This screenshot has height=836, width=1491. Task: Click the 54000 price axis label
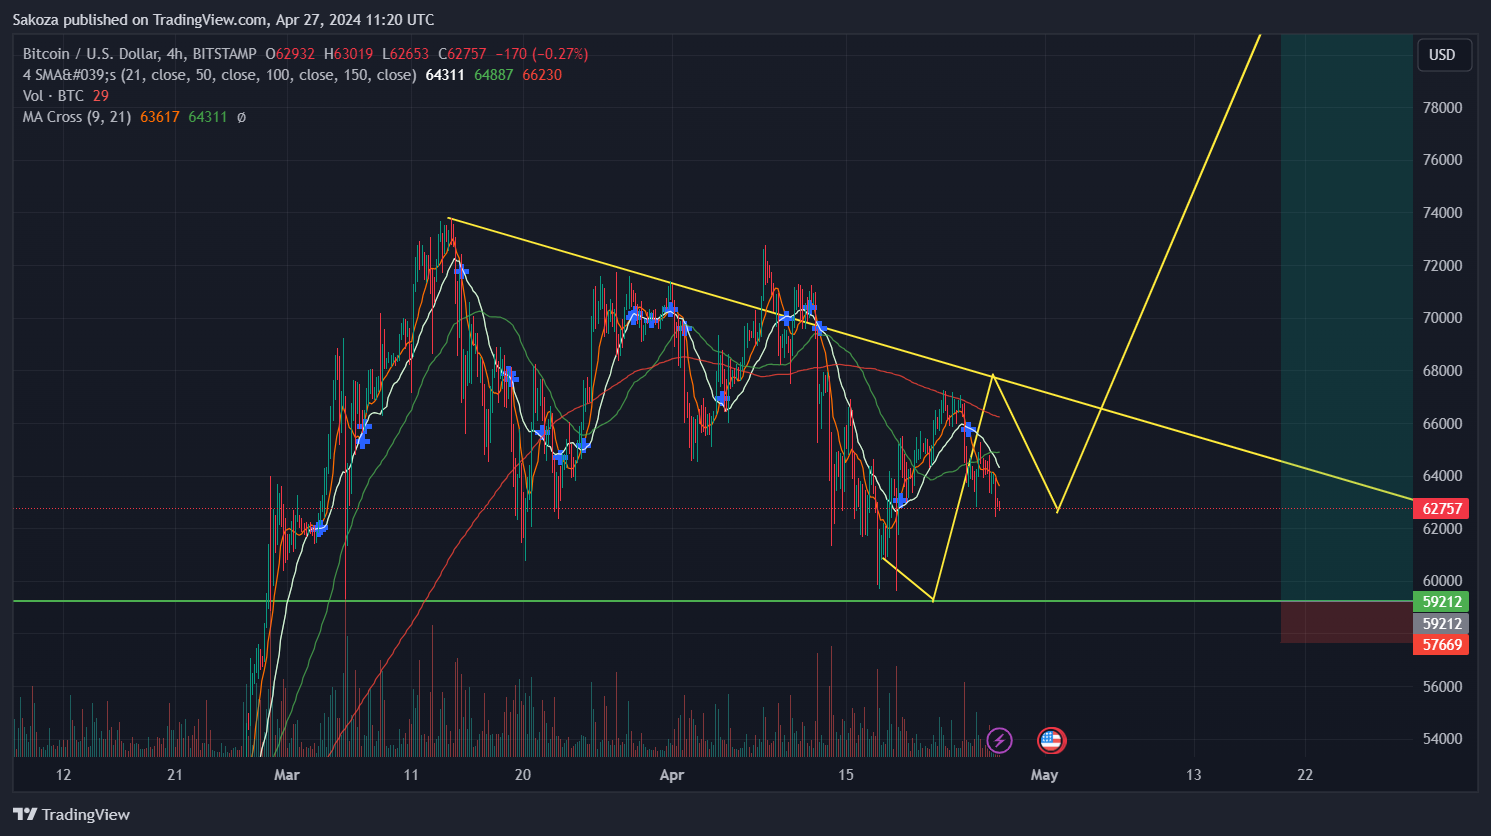[1442, 738]
